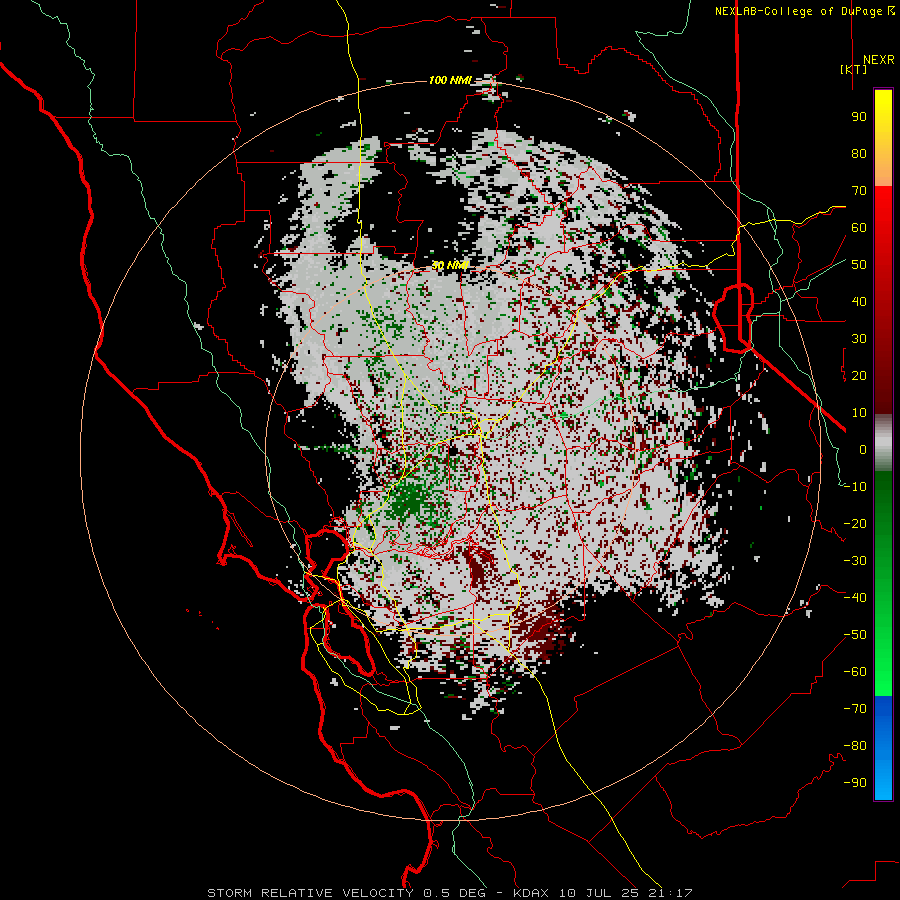Click the -50 value on the velocity legend
Screen dimensions: 900x900
click(x=855, y=635)
